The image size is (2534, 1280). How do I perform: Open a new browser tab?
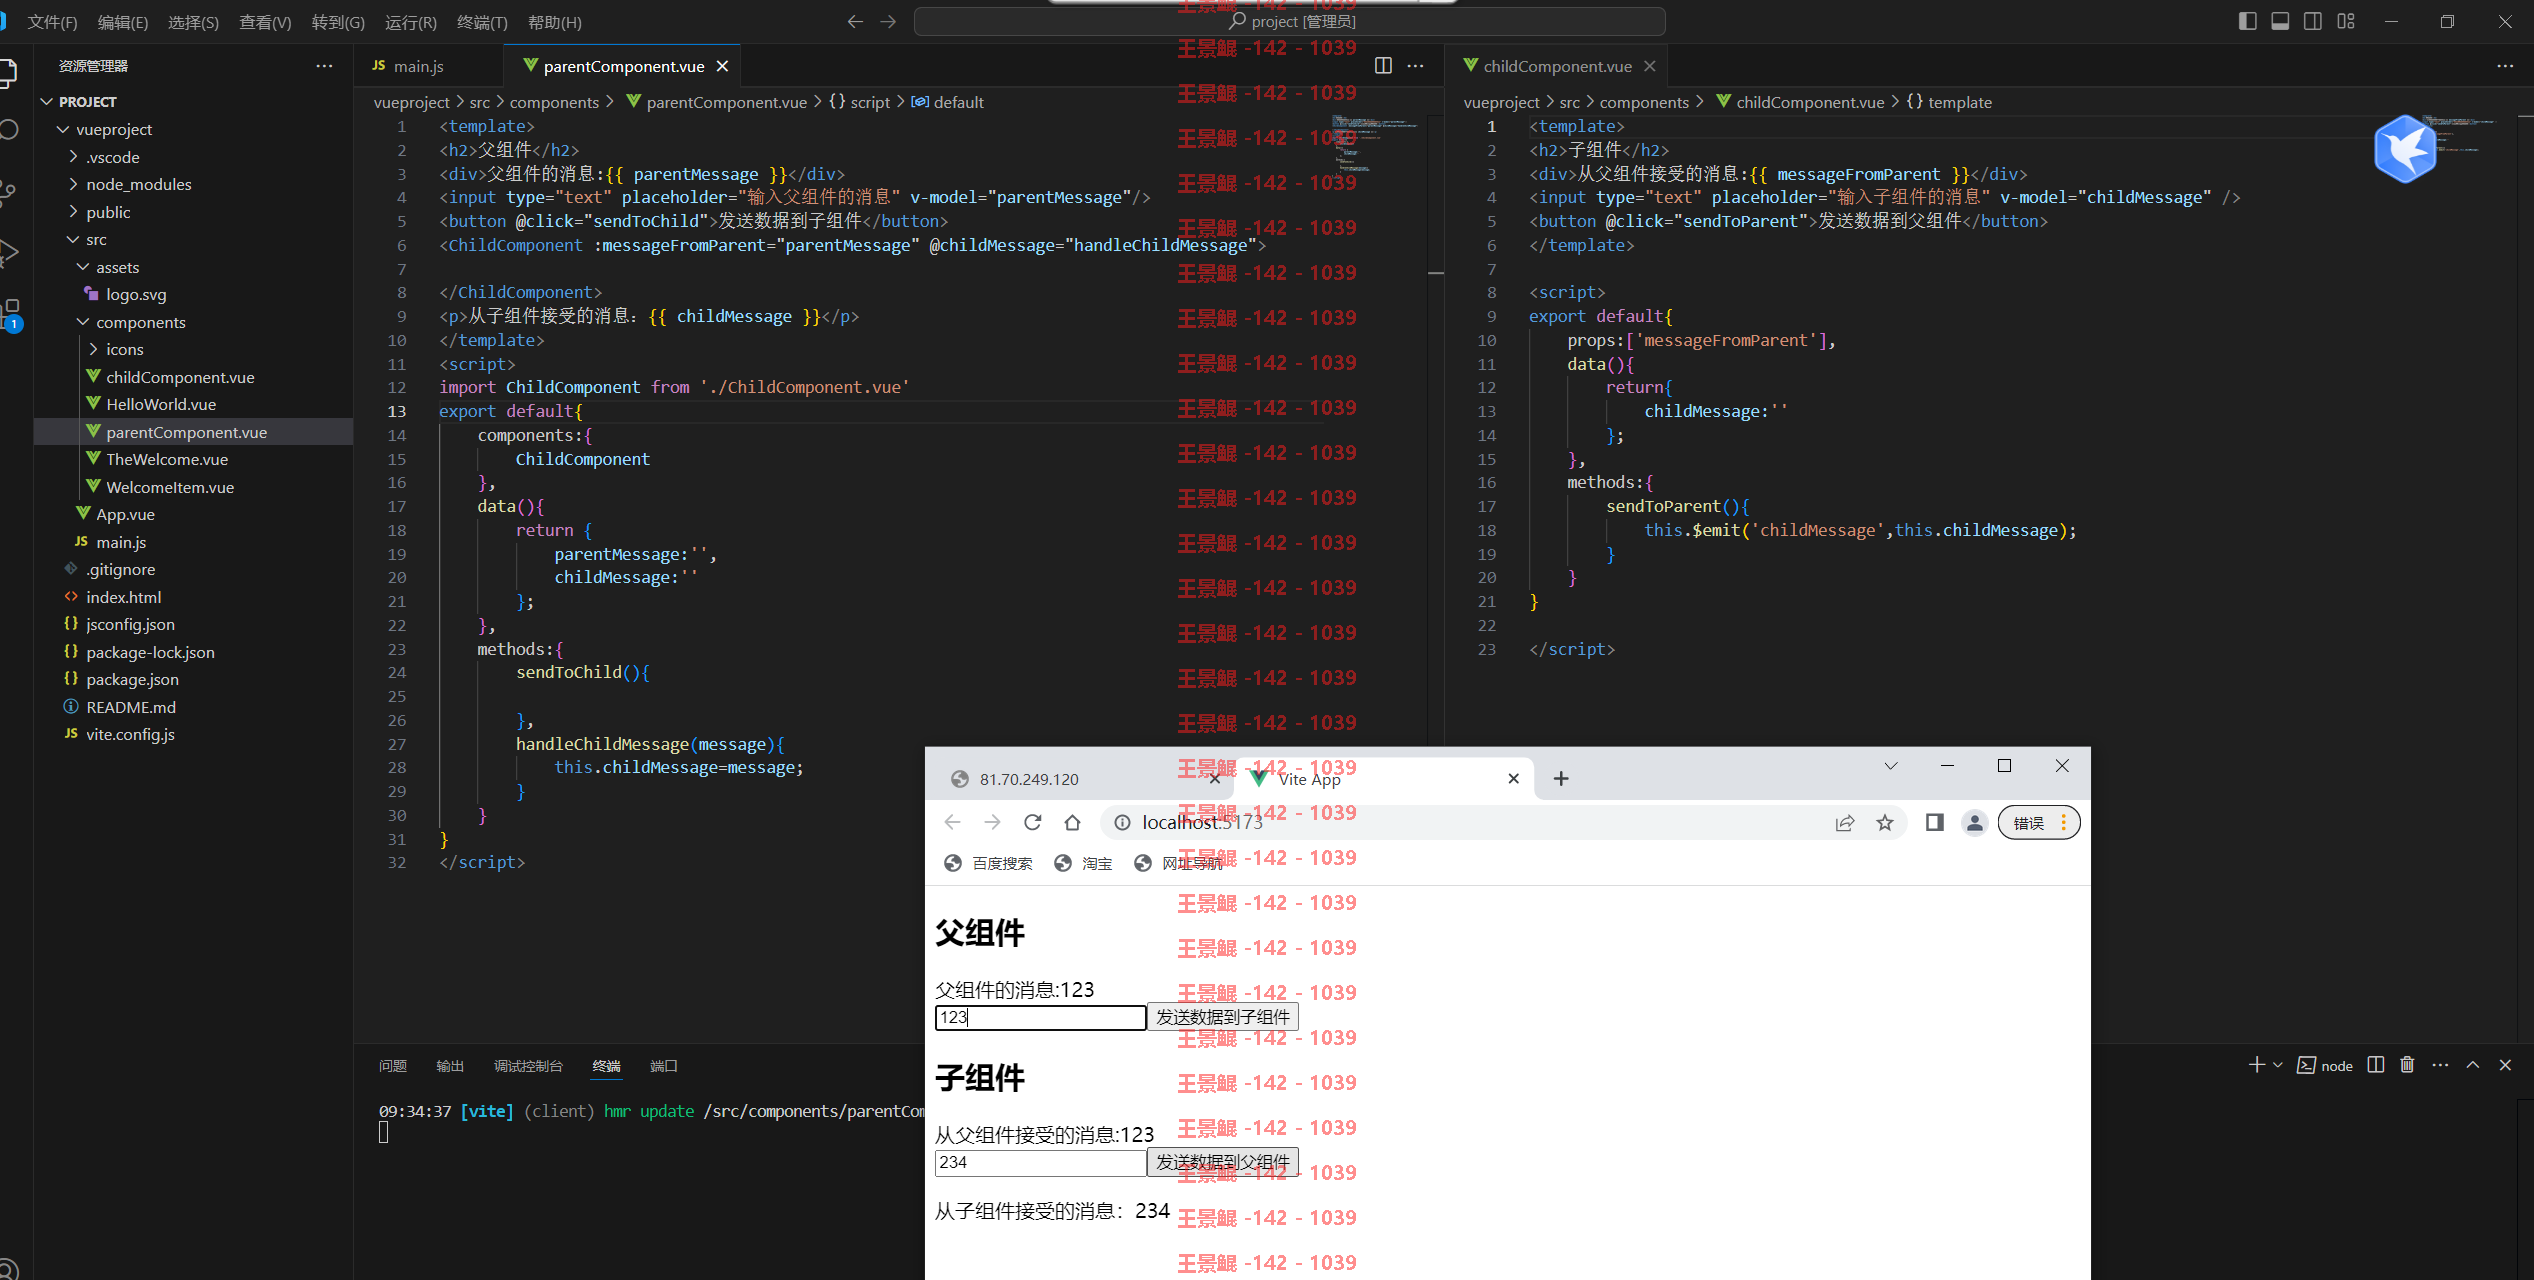[1561, 779]
